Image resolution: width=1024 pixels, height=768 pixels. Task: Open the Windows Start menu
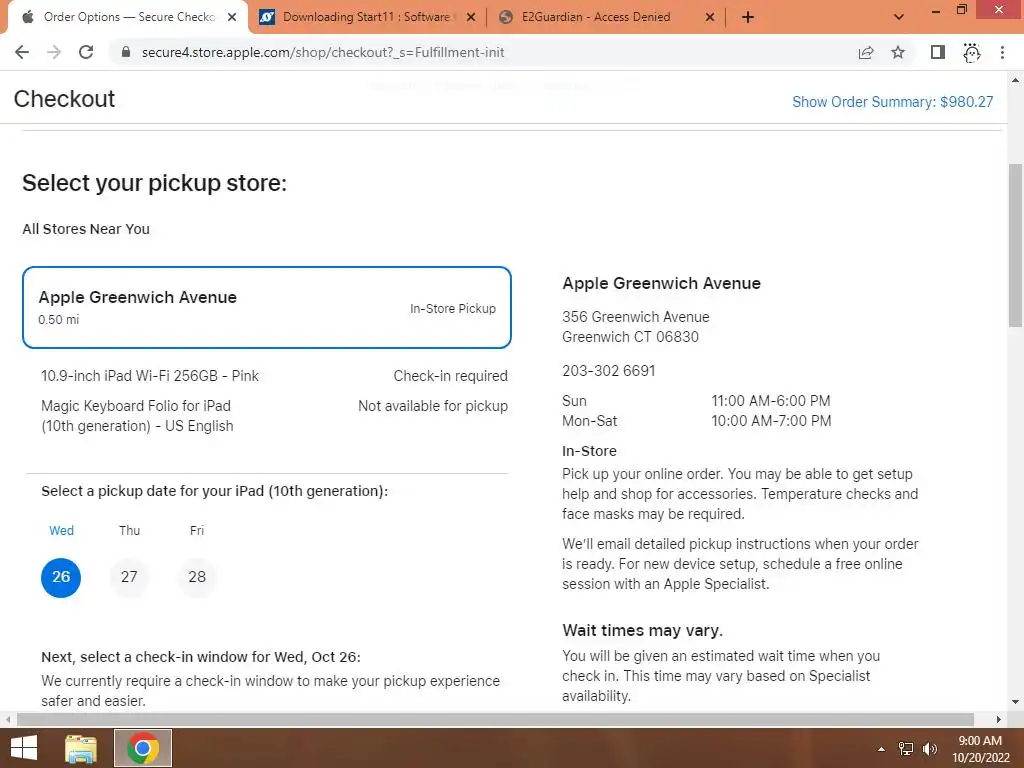tap(24, 748)
